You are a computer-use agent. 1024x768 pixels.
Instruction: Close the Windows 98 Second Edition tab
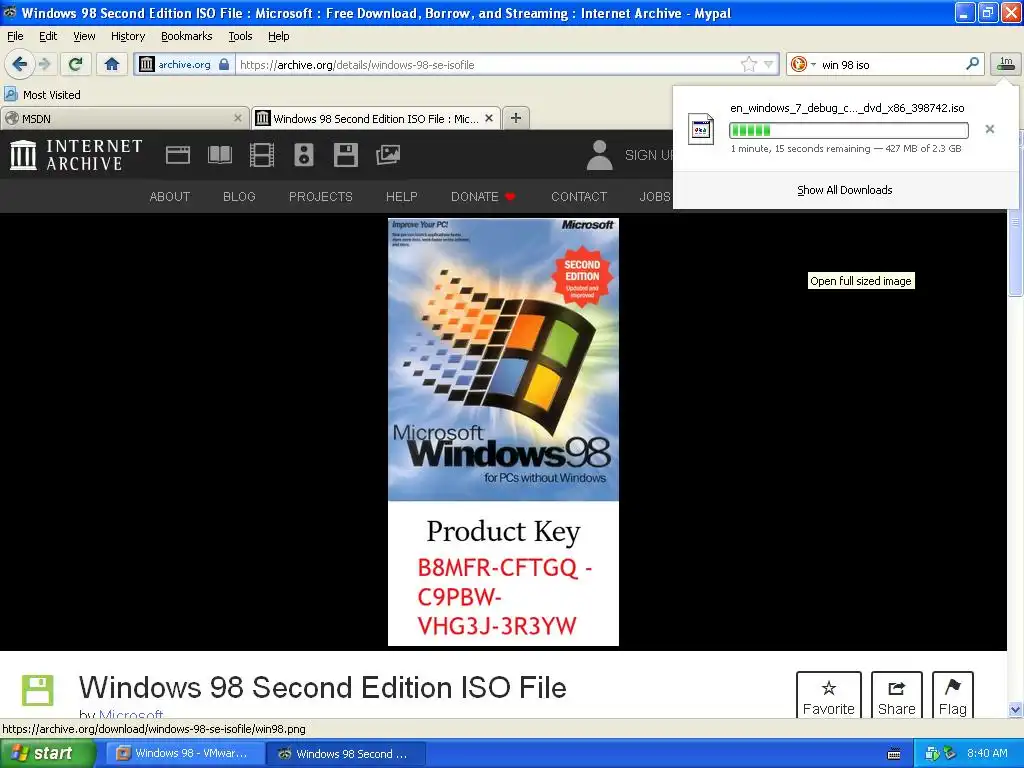488,118
